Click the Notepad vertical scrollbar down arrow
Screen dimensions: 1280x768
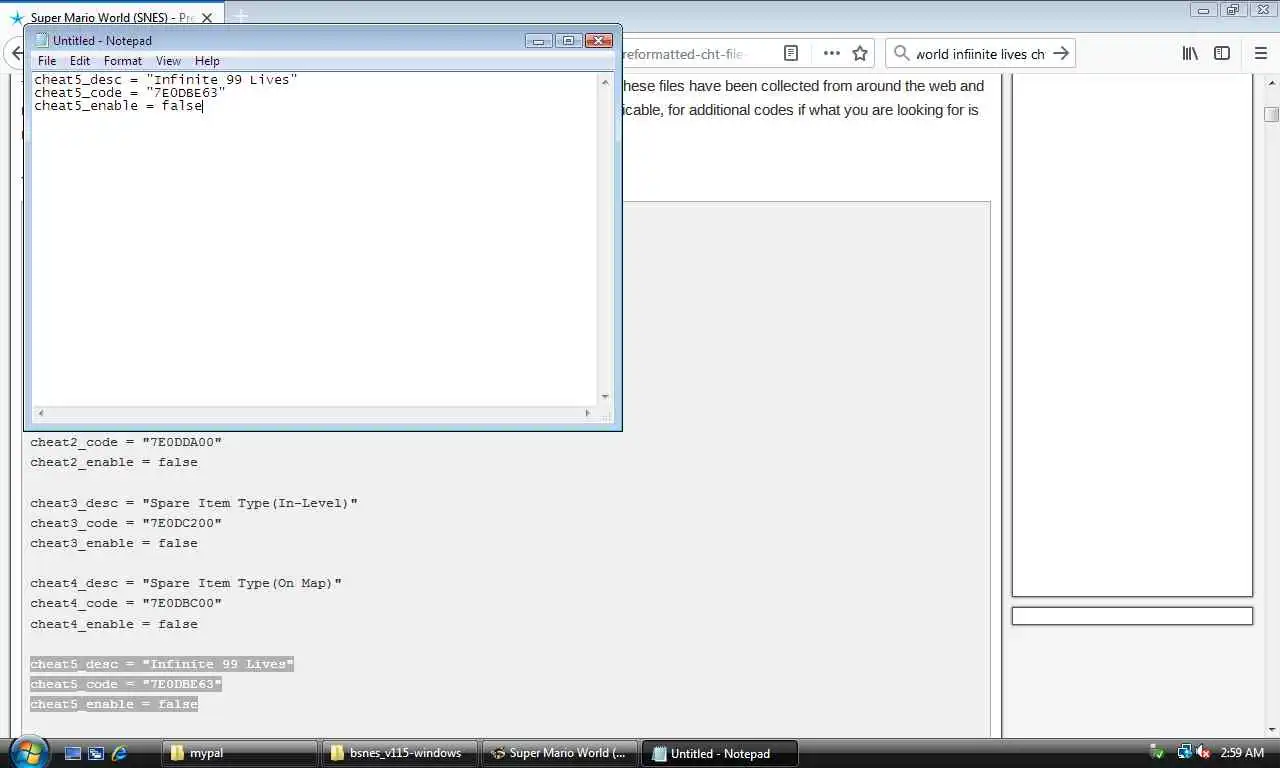click(605, 397)
